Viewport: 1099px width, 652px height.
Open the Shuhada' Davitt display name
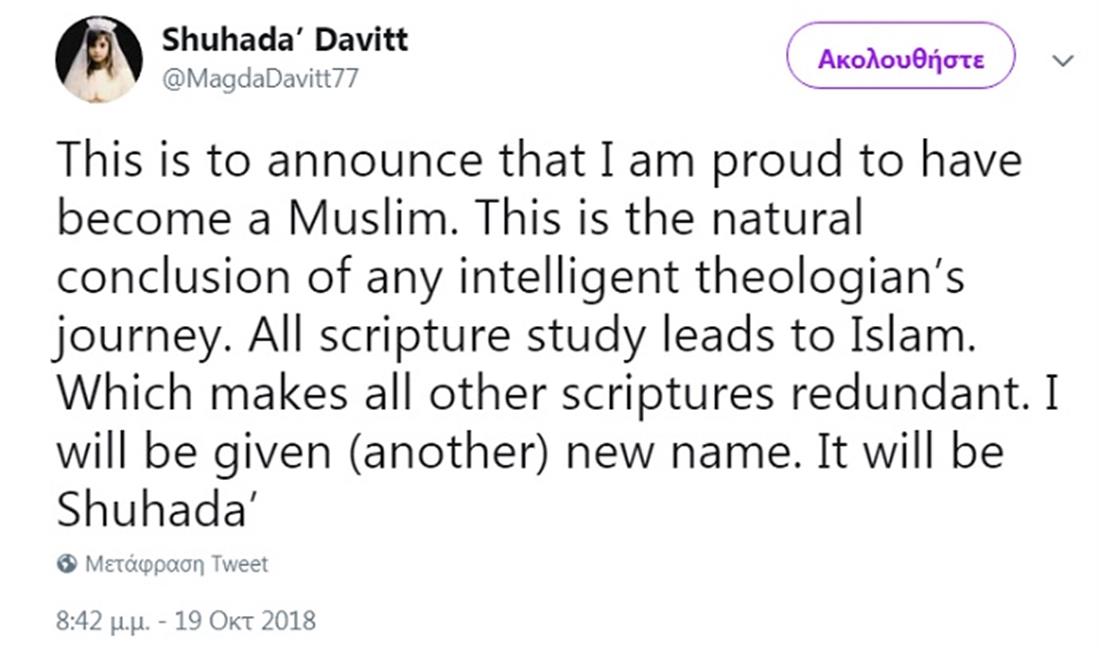click(x=284, y=41)
